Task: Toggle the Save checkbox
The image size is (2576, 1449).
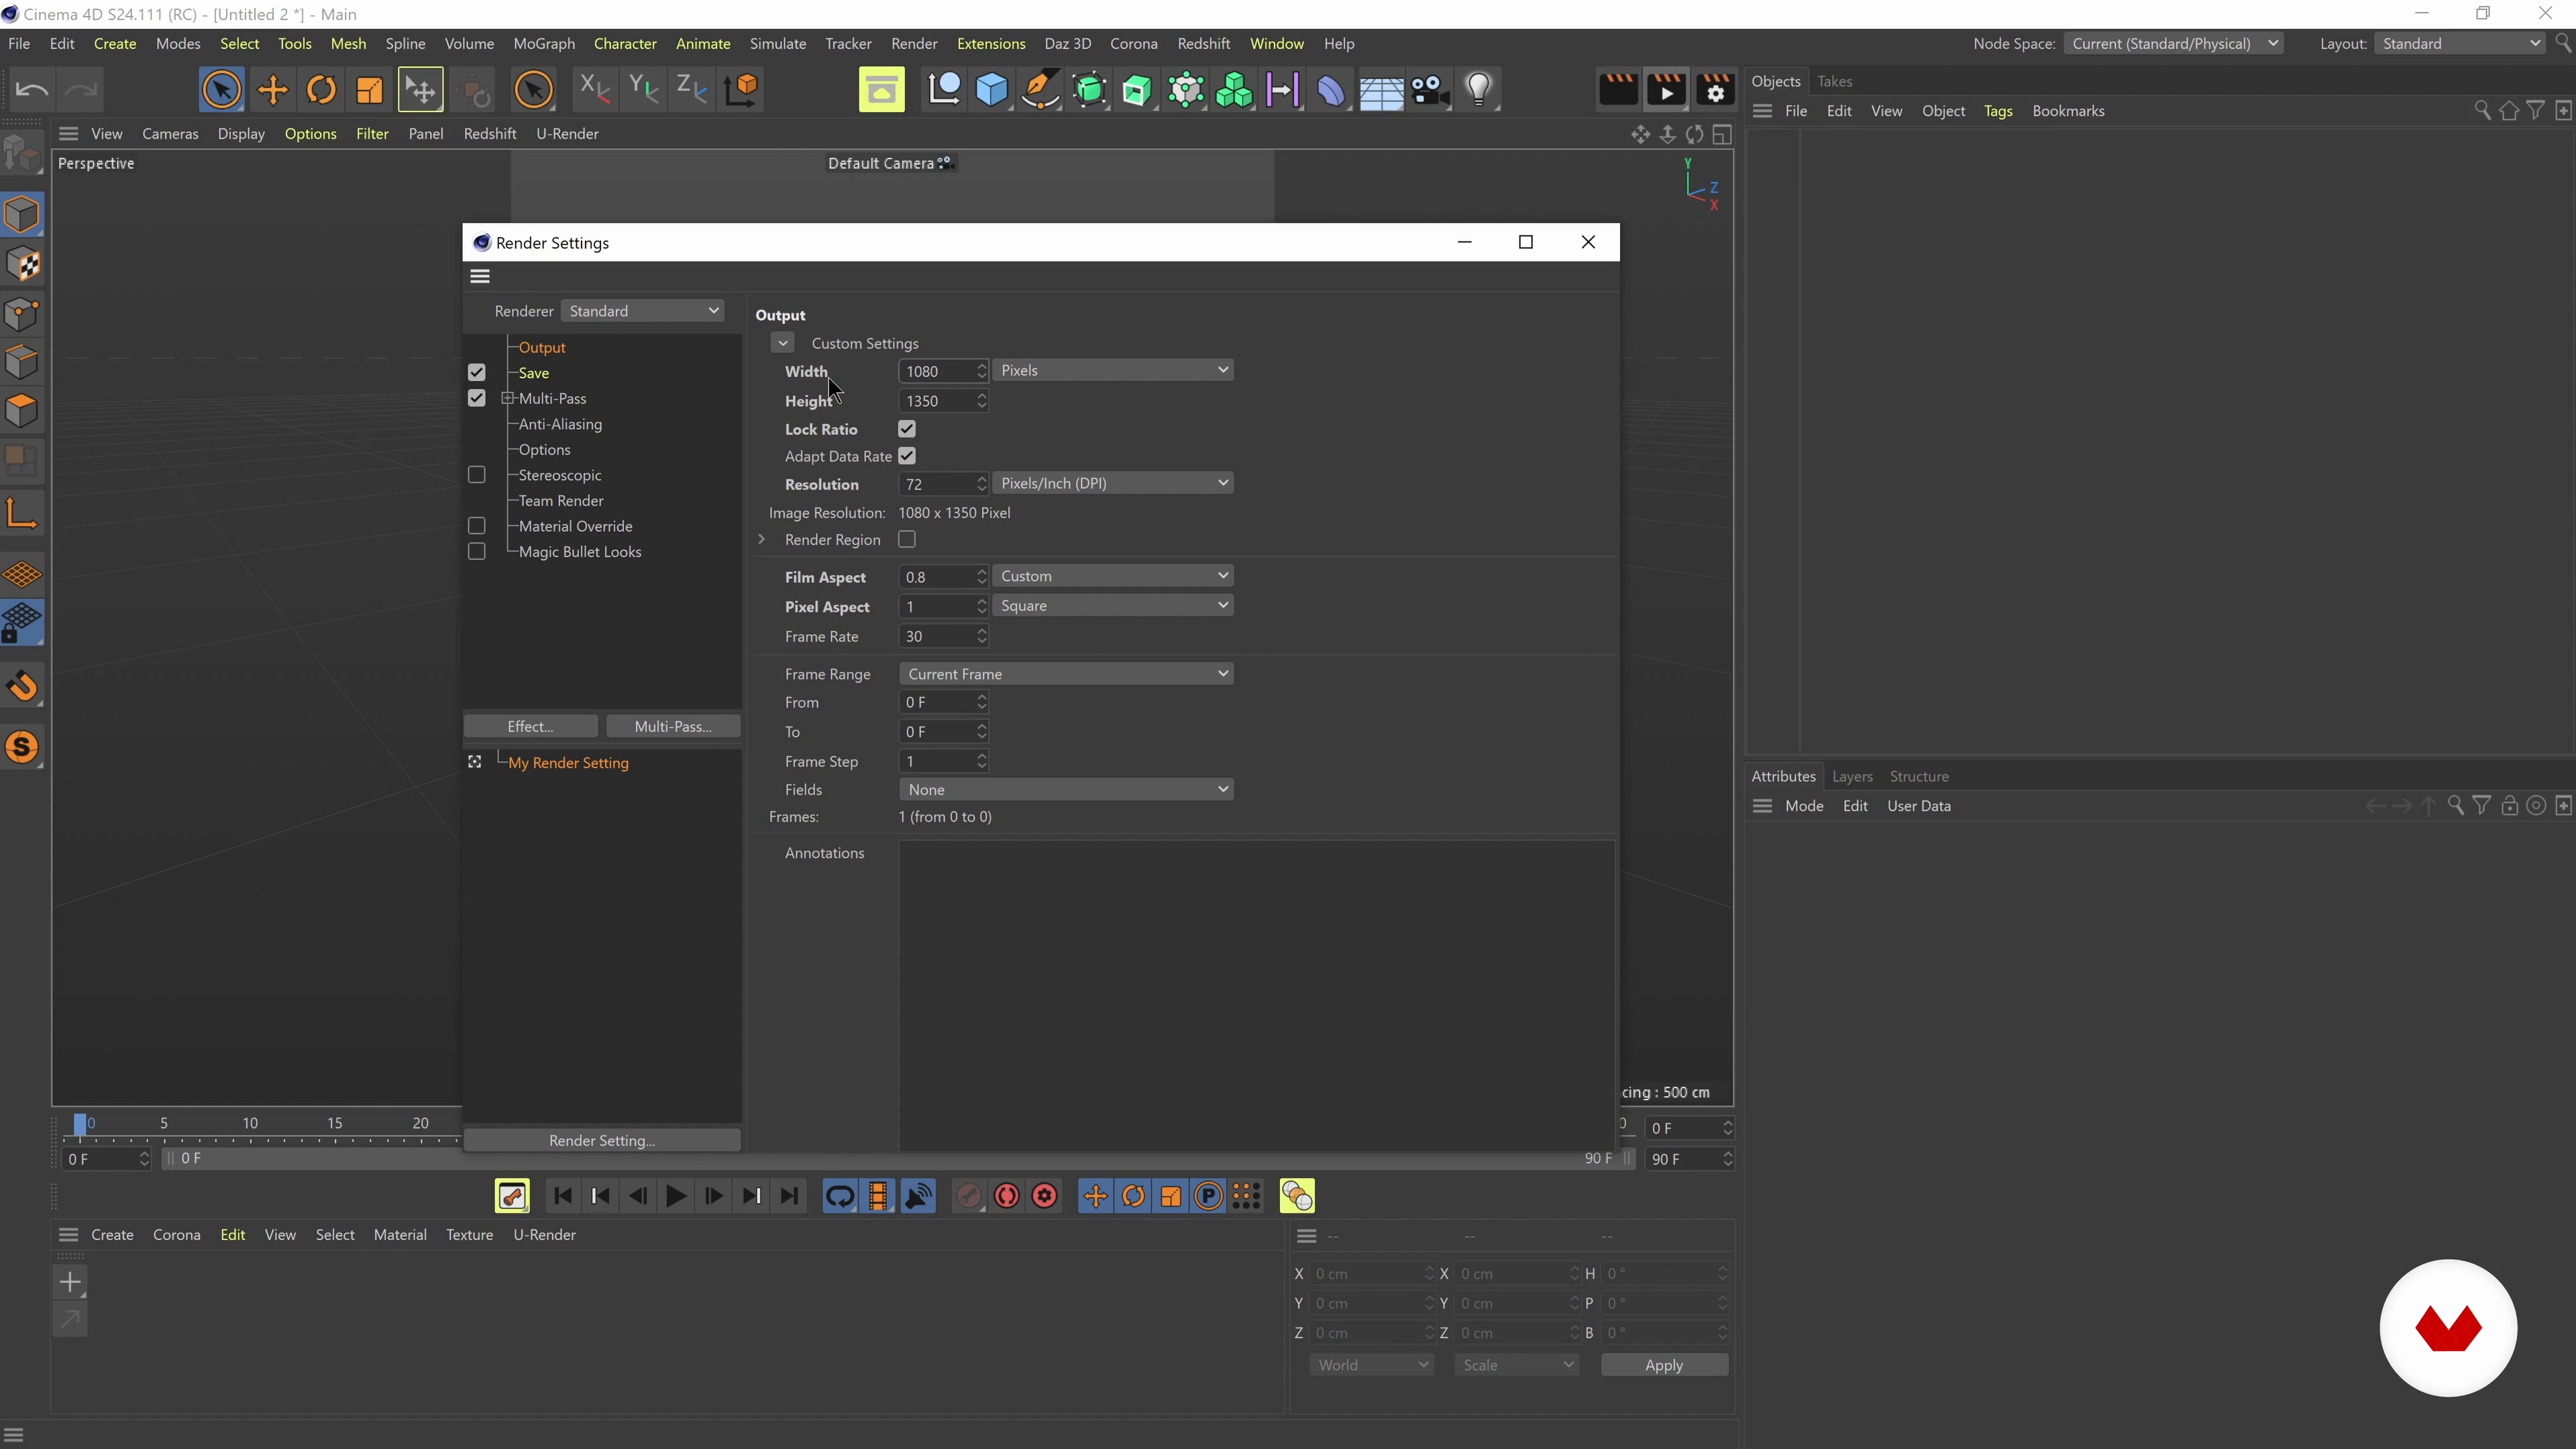Action: pos(477,372)
